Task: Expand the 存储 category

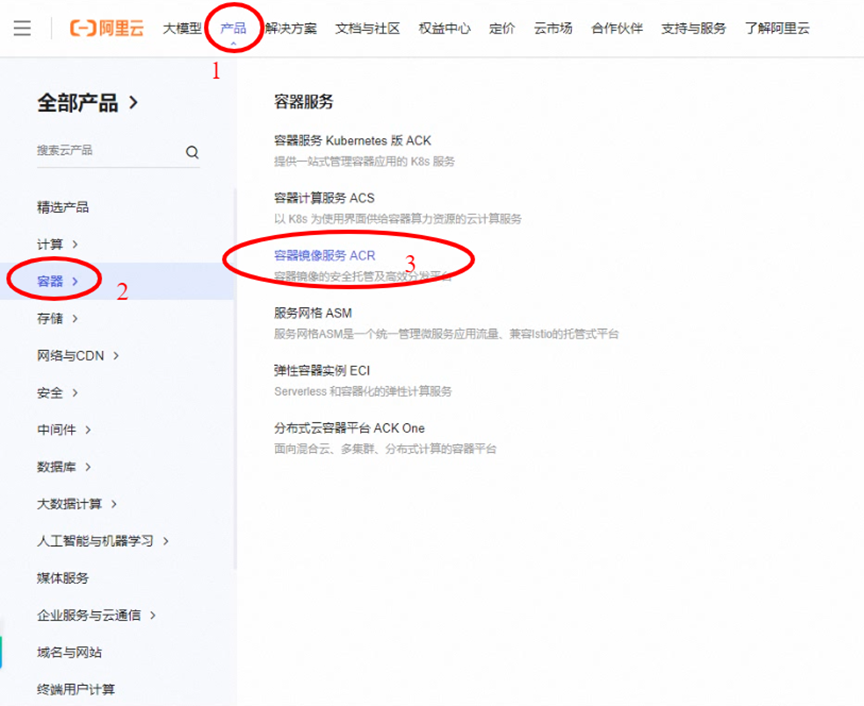Action: coord(57,319)
